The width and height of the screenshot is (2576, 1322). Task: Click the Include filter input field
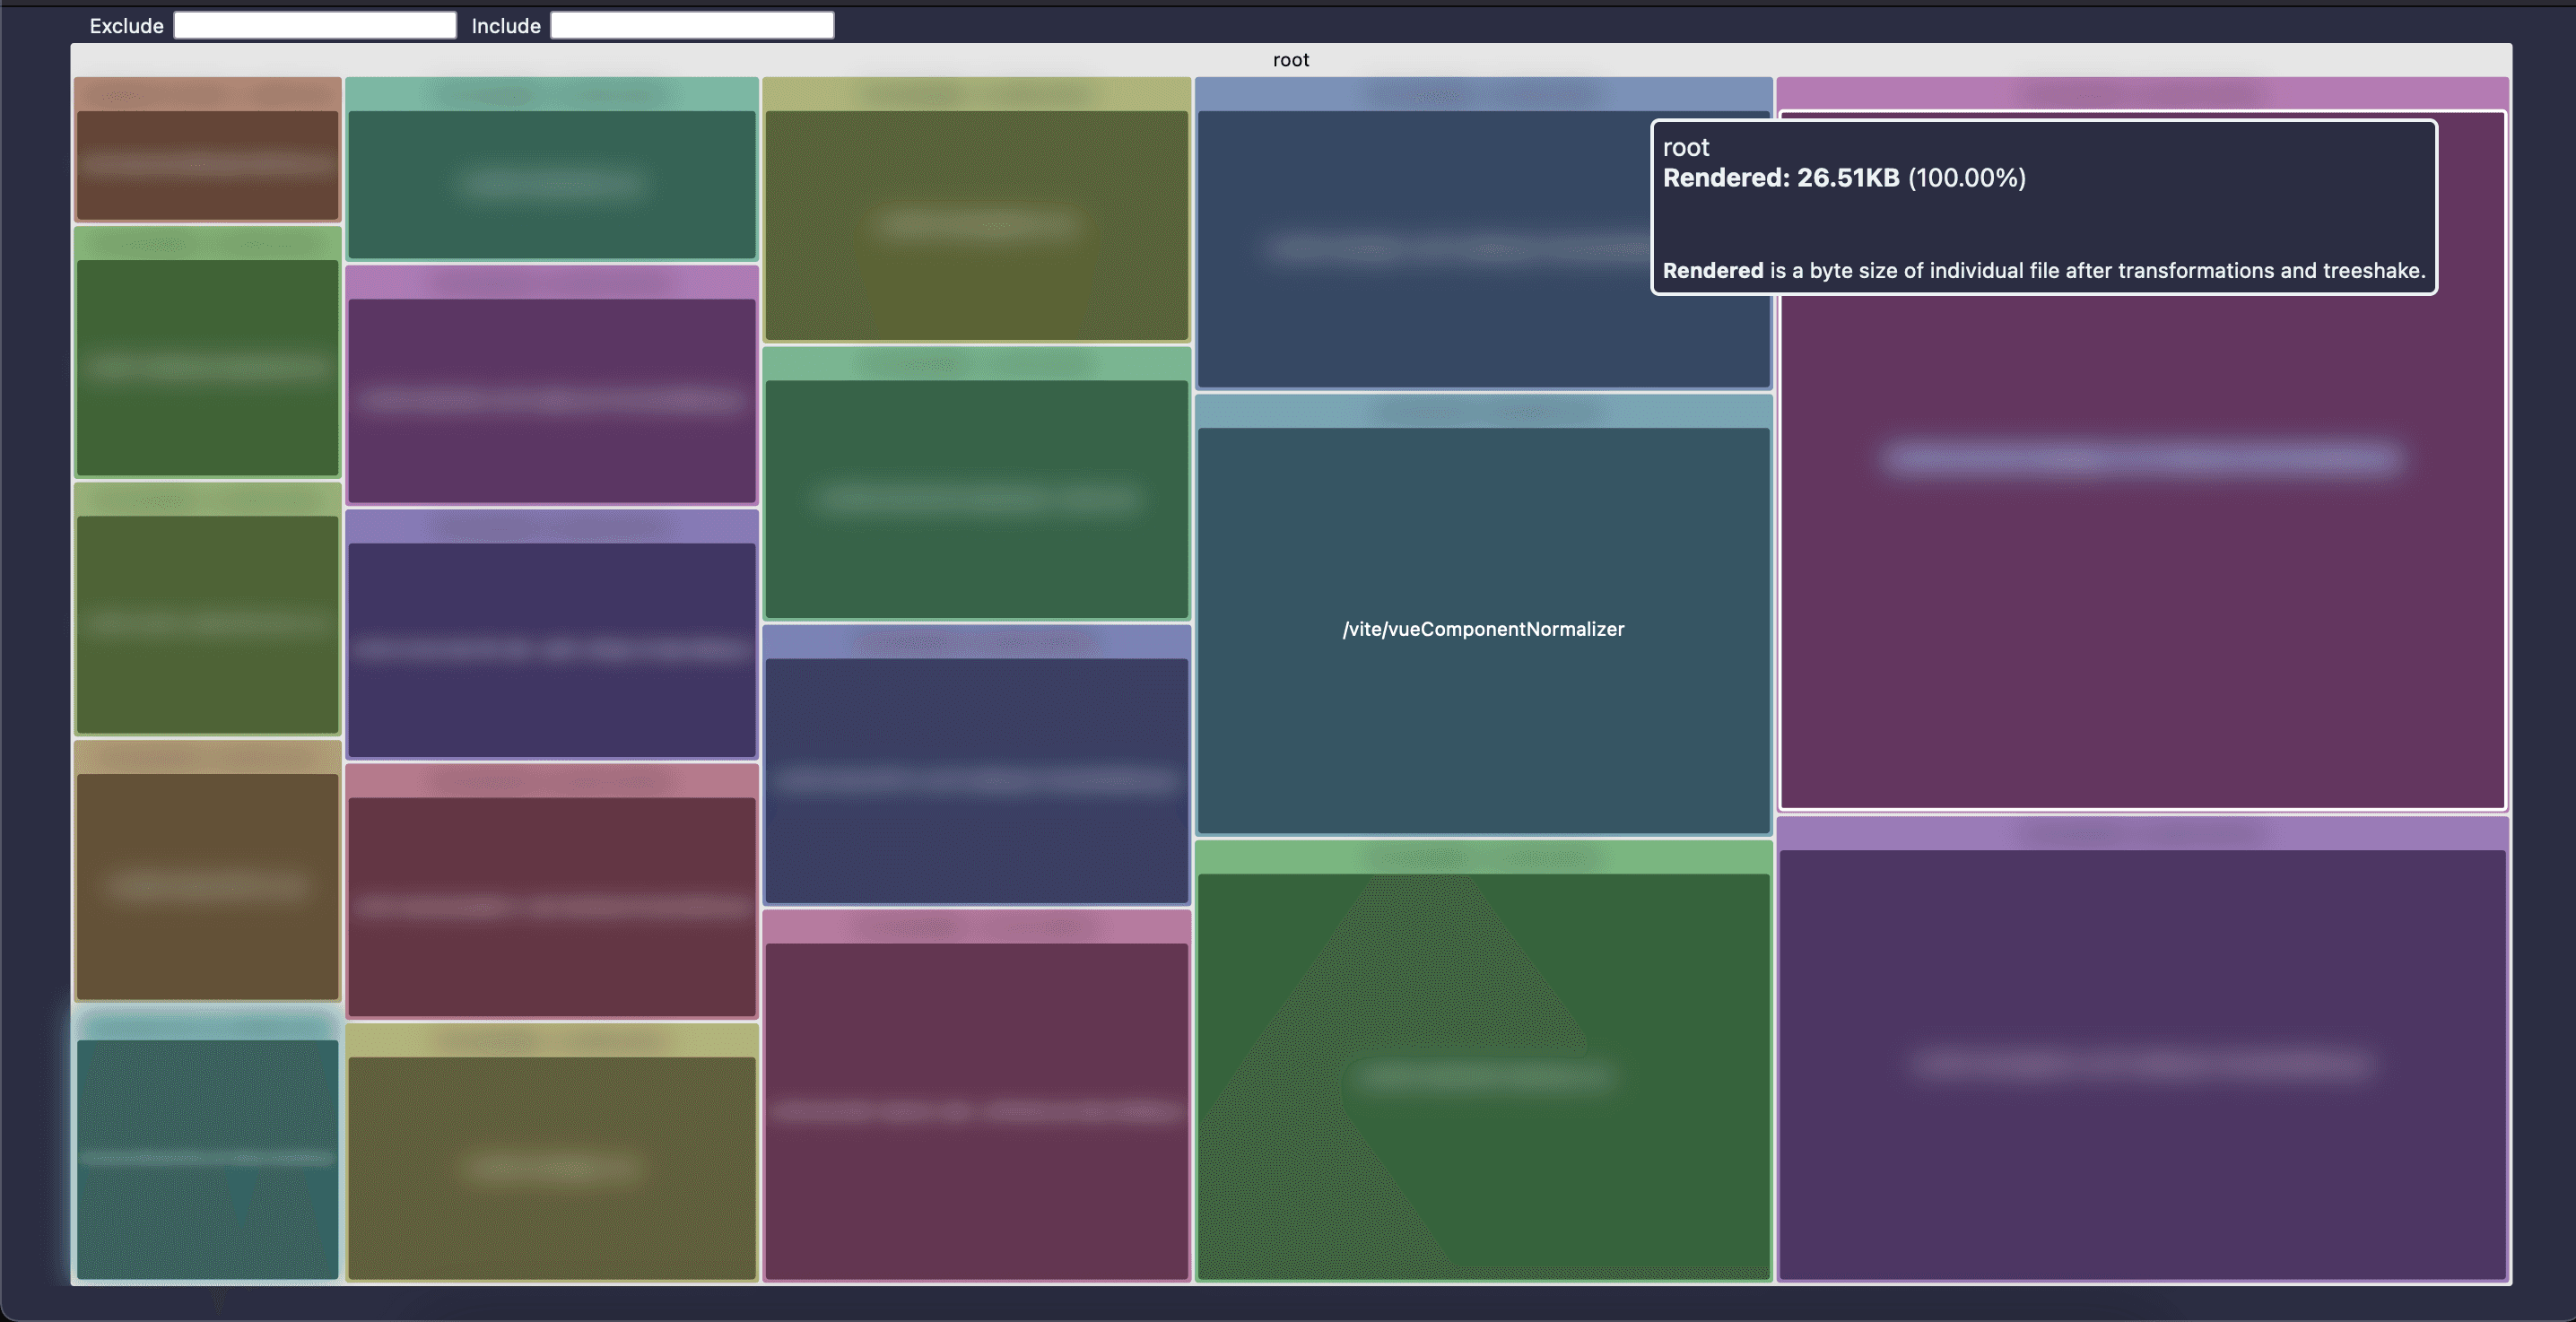coord(692,25)
